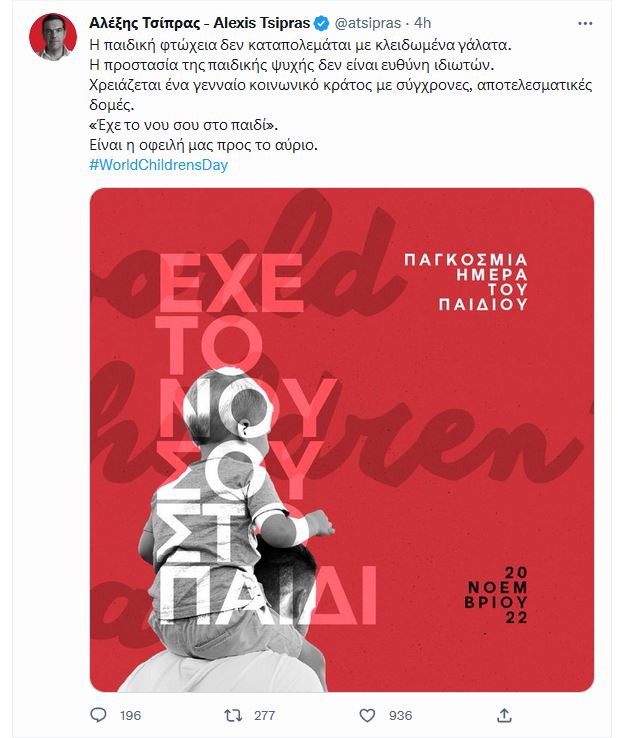Click the share upload icon
Viewport: 618px width, 738px height.
[x=504, y=715]
